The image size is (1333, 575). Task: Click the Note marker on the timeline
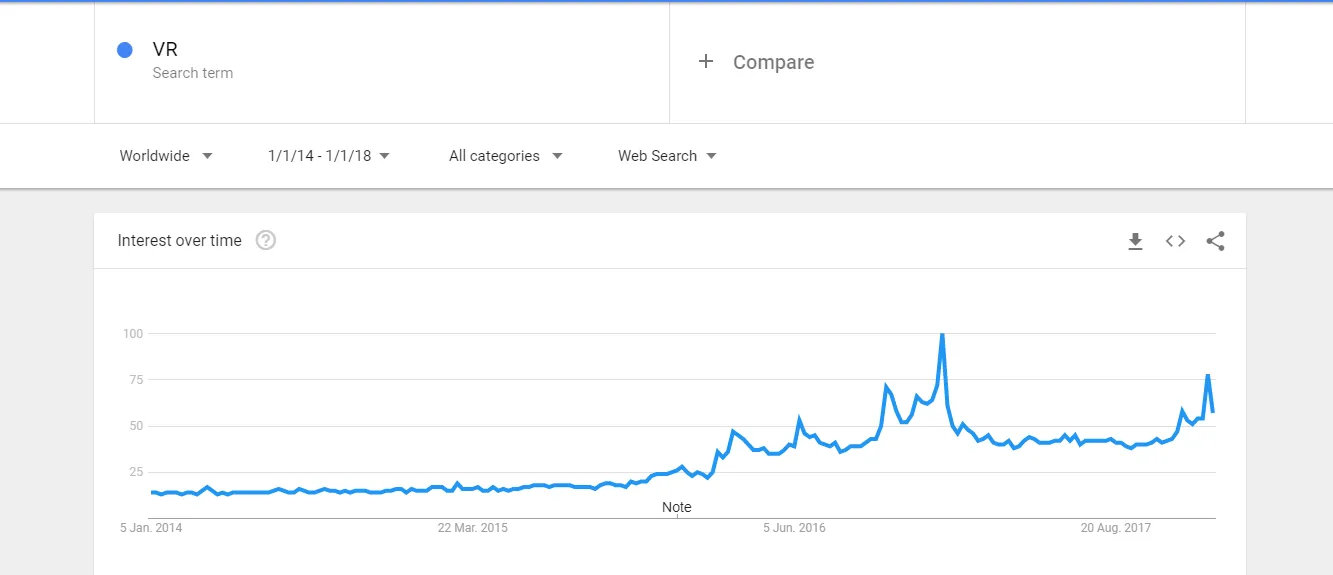[677, 507]
